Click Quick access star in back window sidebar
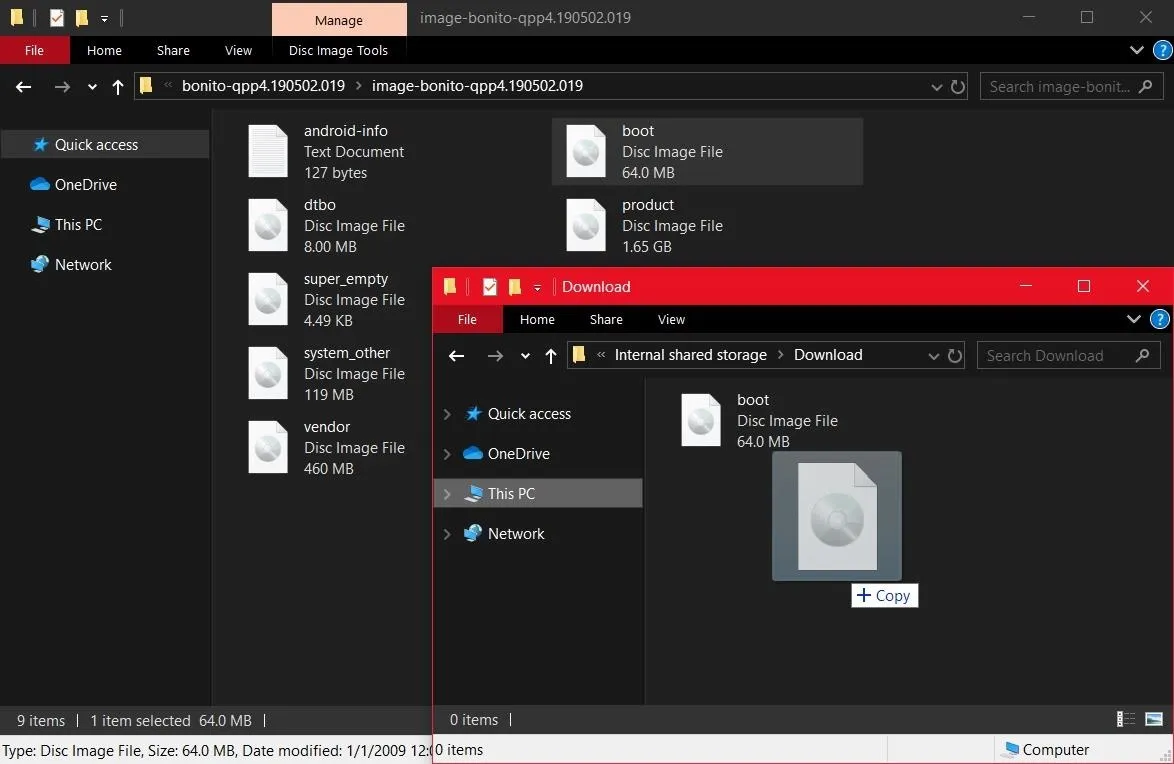The width and height of the screenshot is (1174, 764). click(40, 145)
